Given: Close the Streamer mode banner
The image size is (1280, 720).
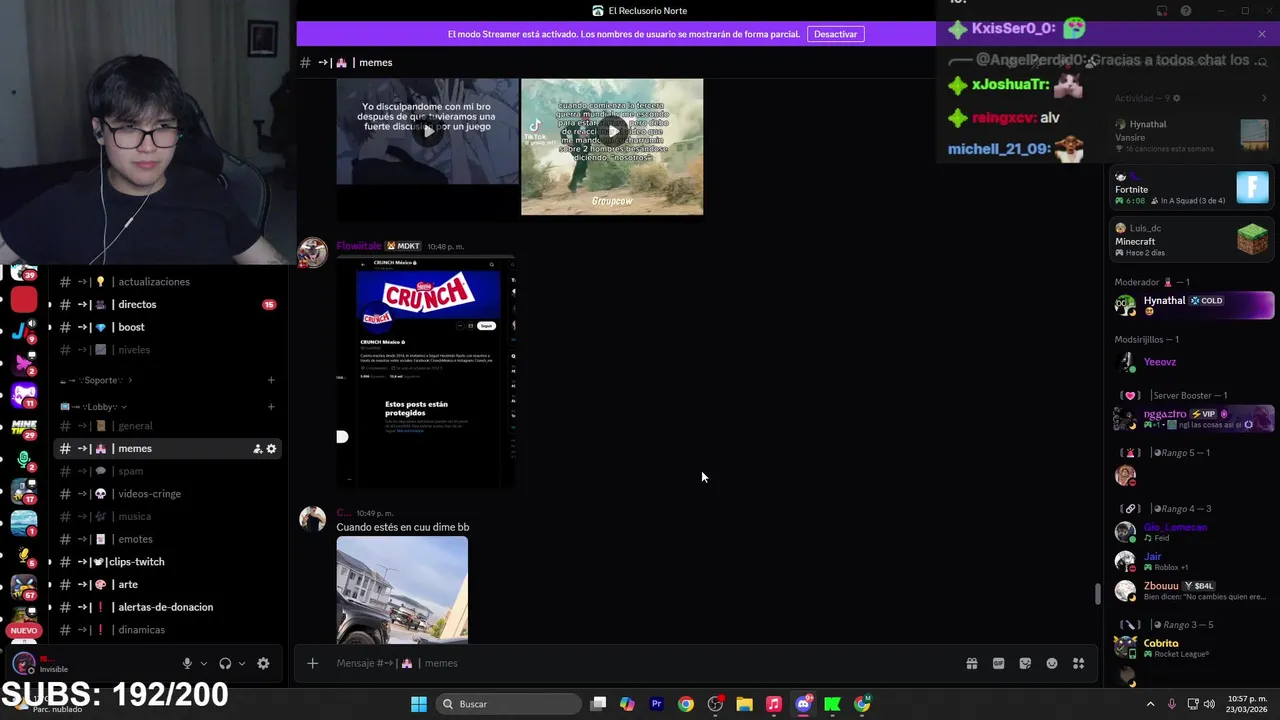Looking at the screenshot, I should [x=1262, y=34].
